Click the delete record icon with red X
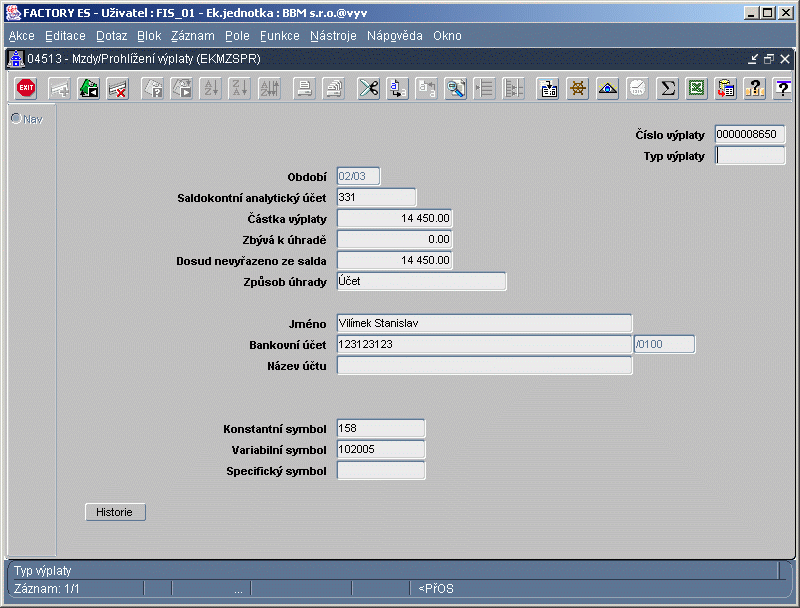Viewport: 800px width, 608px height. (118, 88)
